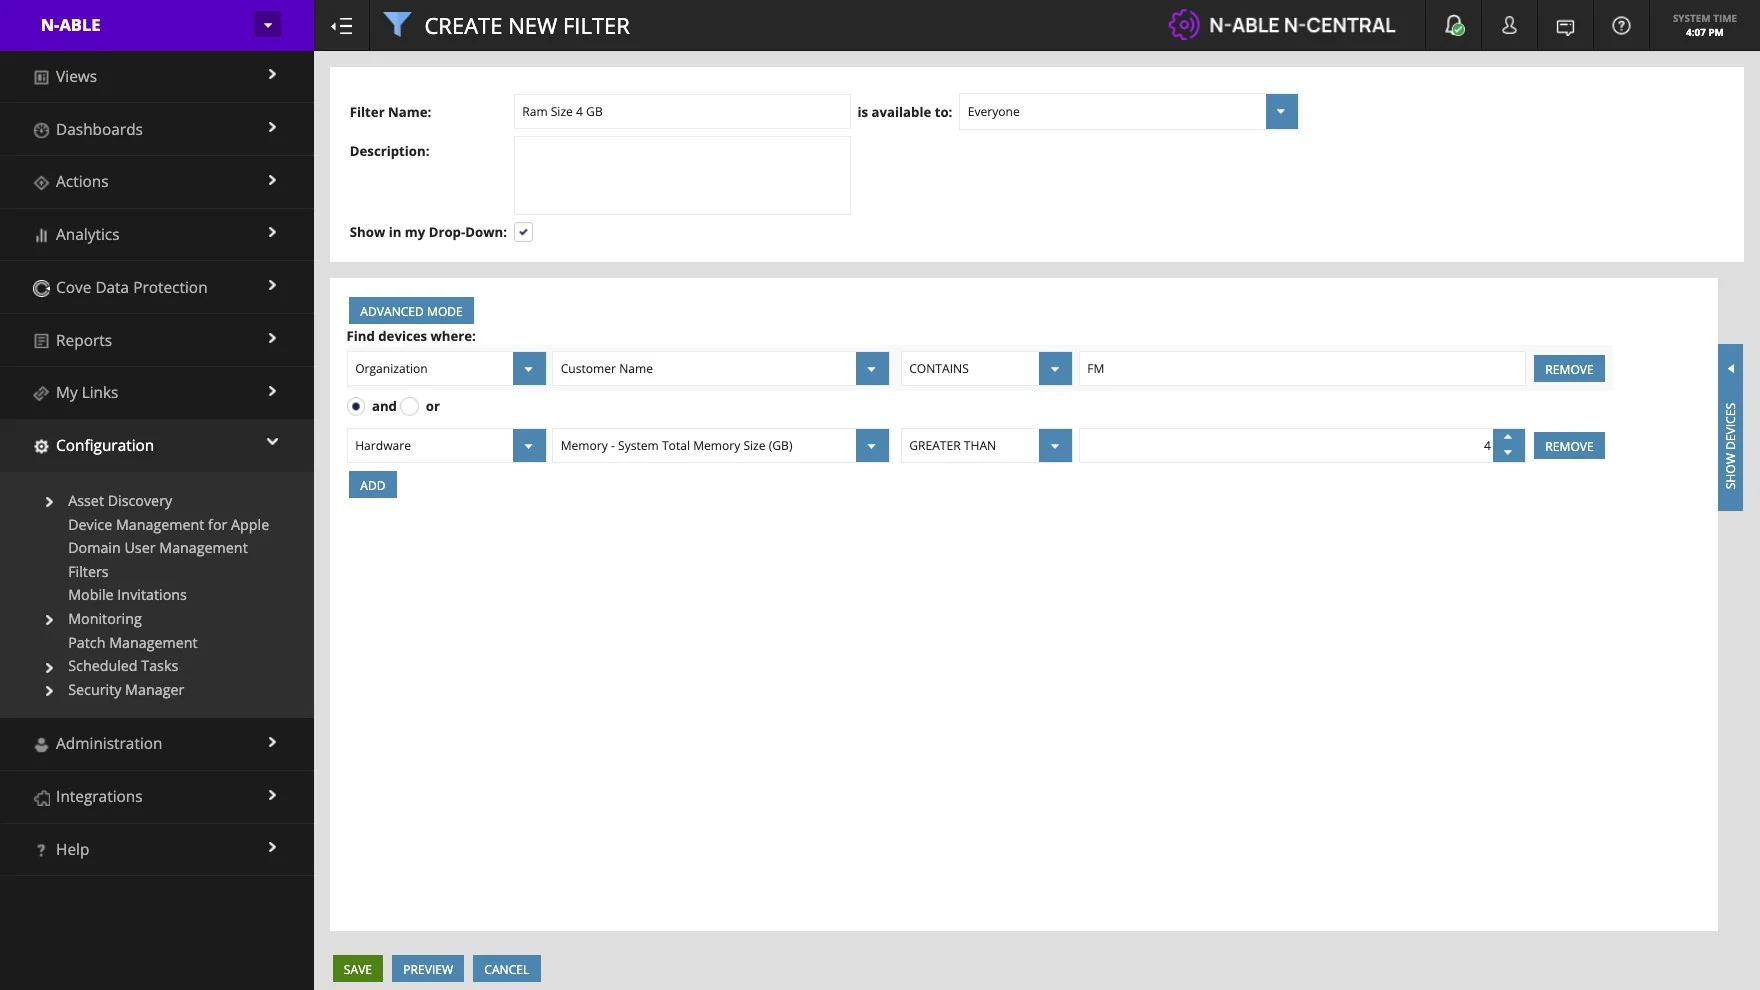The image size is (1760, 990).
Task: Open the user profile icon
Action: 1509,26
